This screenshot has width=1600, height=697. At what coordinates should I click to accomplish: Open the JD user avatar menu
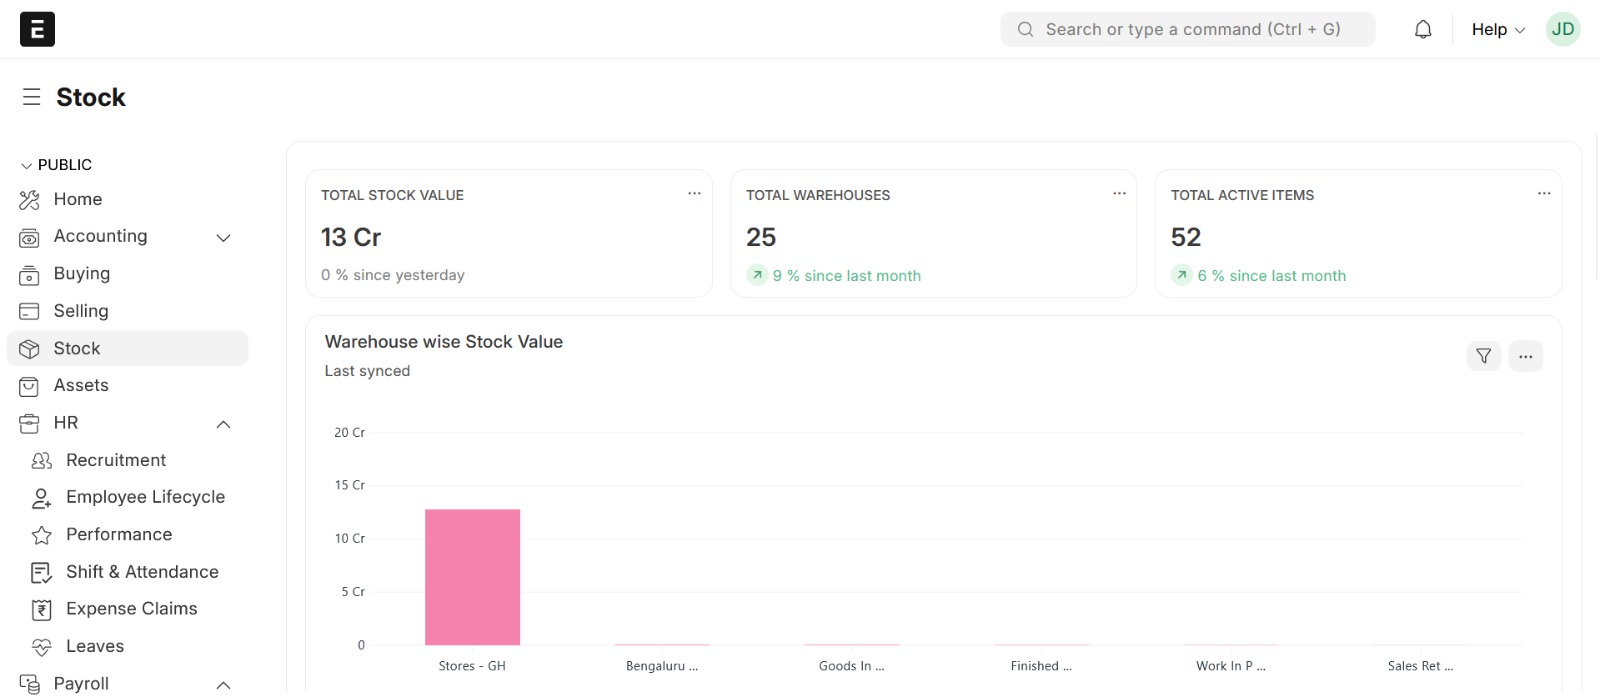(1562, 30)
